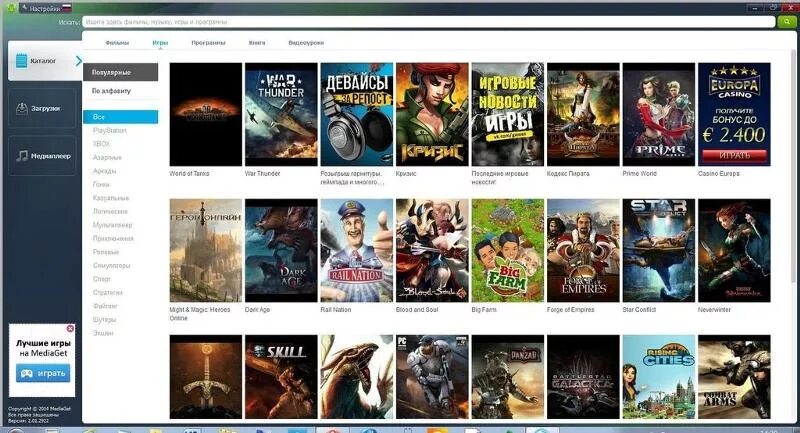Select the Азартные category
Image resolution: width=800 pixels, height=433 pixels.
click(107, 158)
